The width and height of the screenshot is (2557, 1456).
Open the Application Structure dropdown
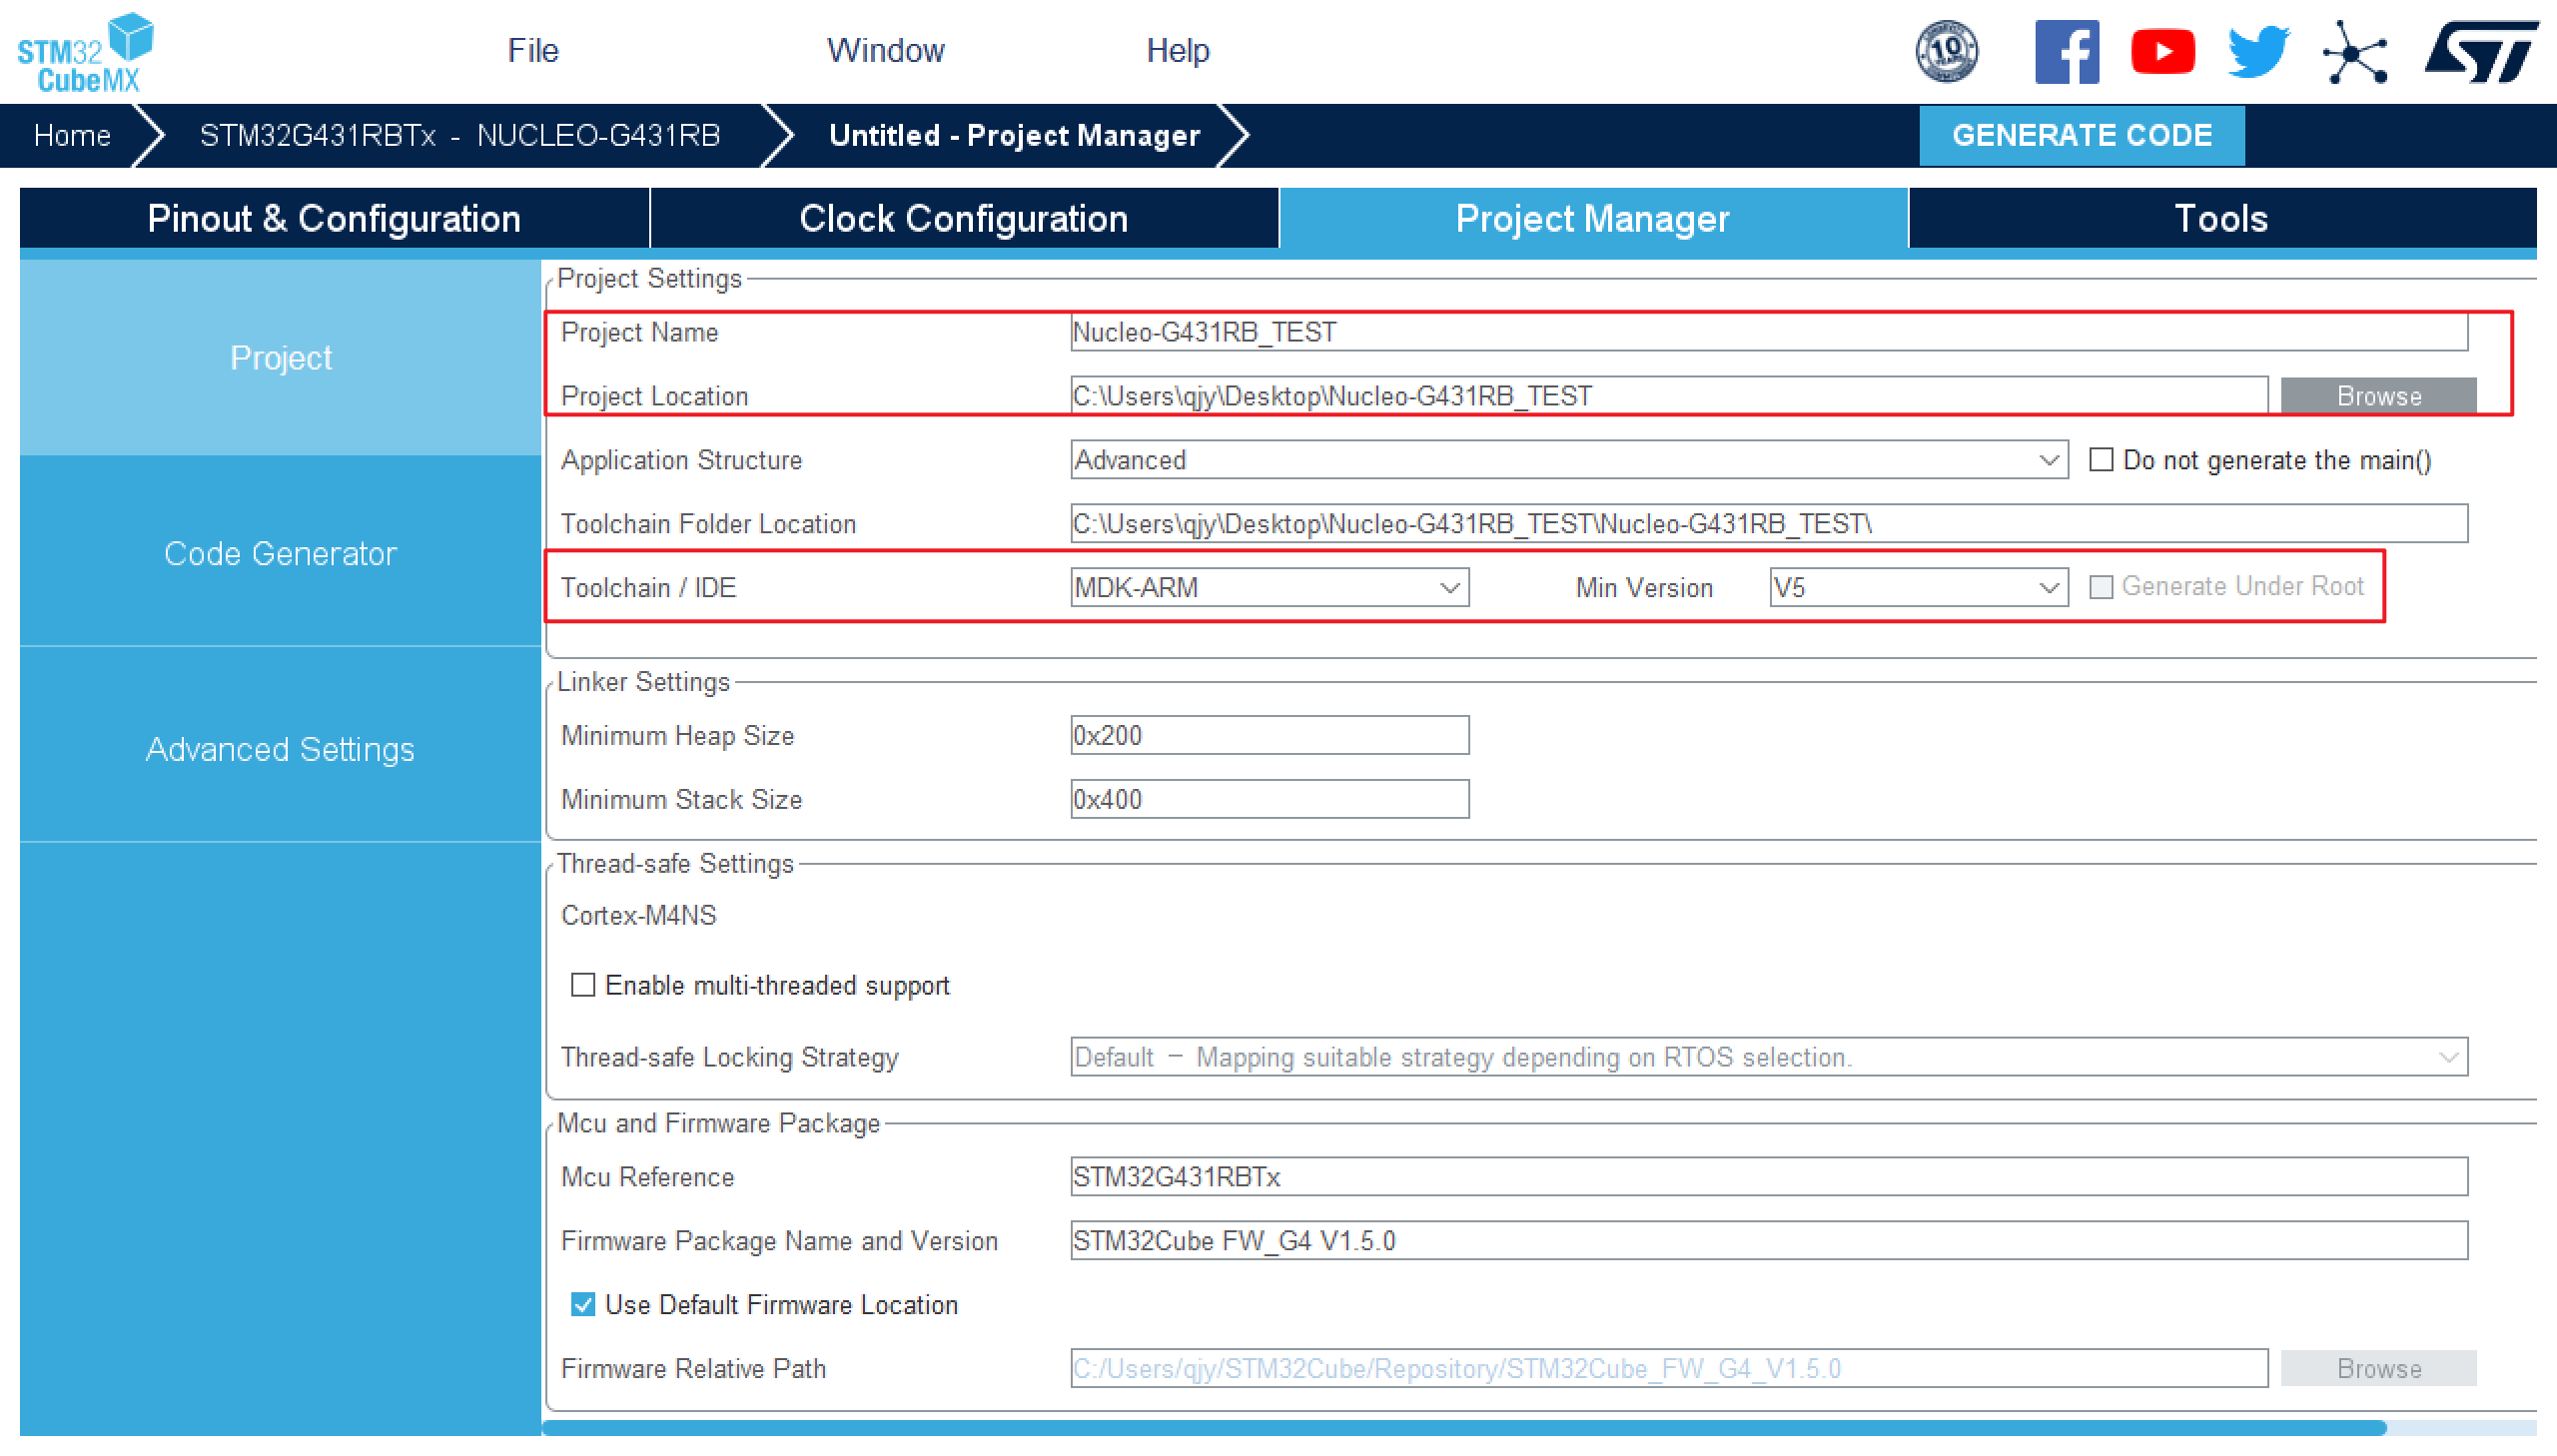[1568, 460]
